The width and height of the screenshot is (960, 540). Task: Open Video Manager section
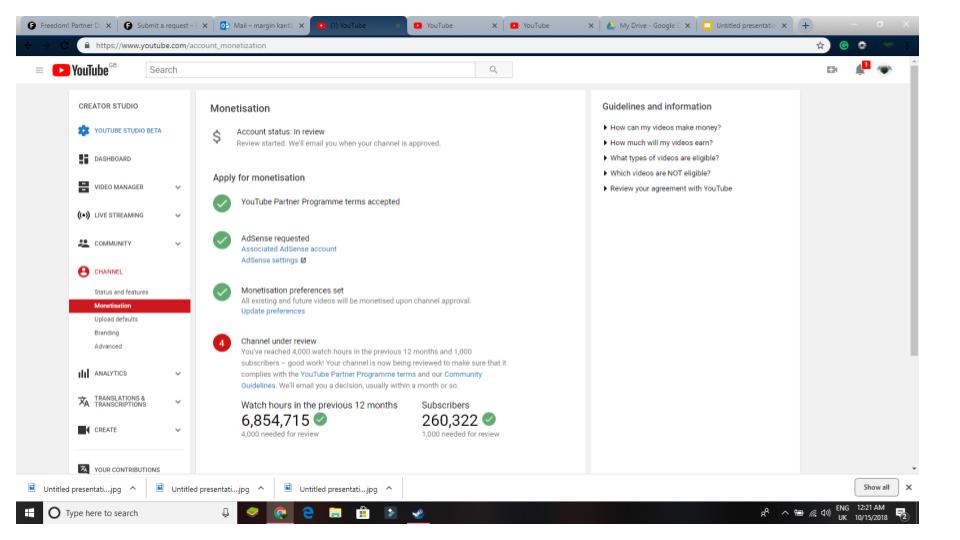(x=119, y=187)
